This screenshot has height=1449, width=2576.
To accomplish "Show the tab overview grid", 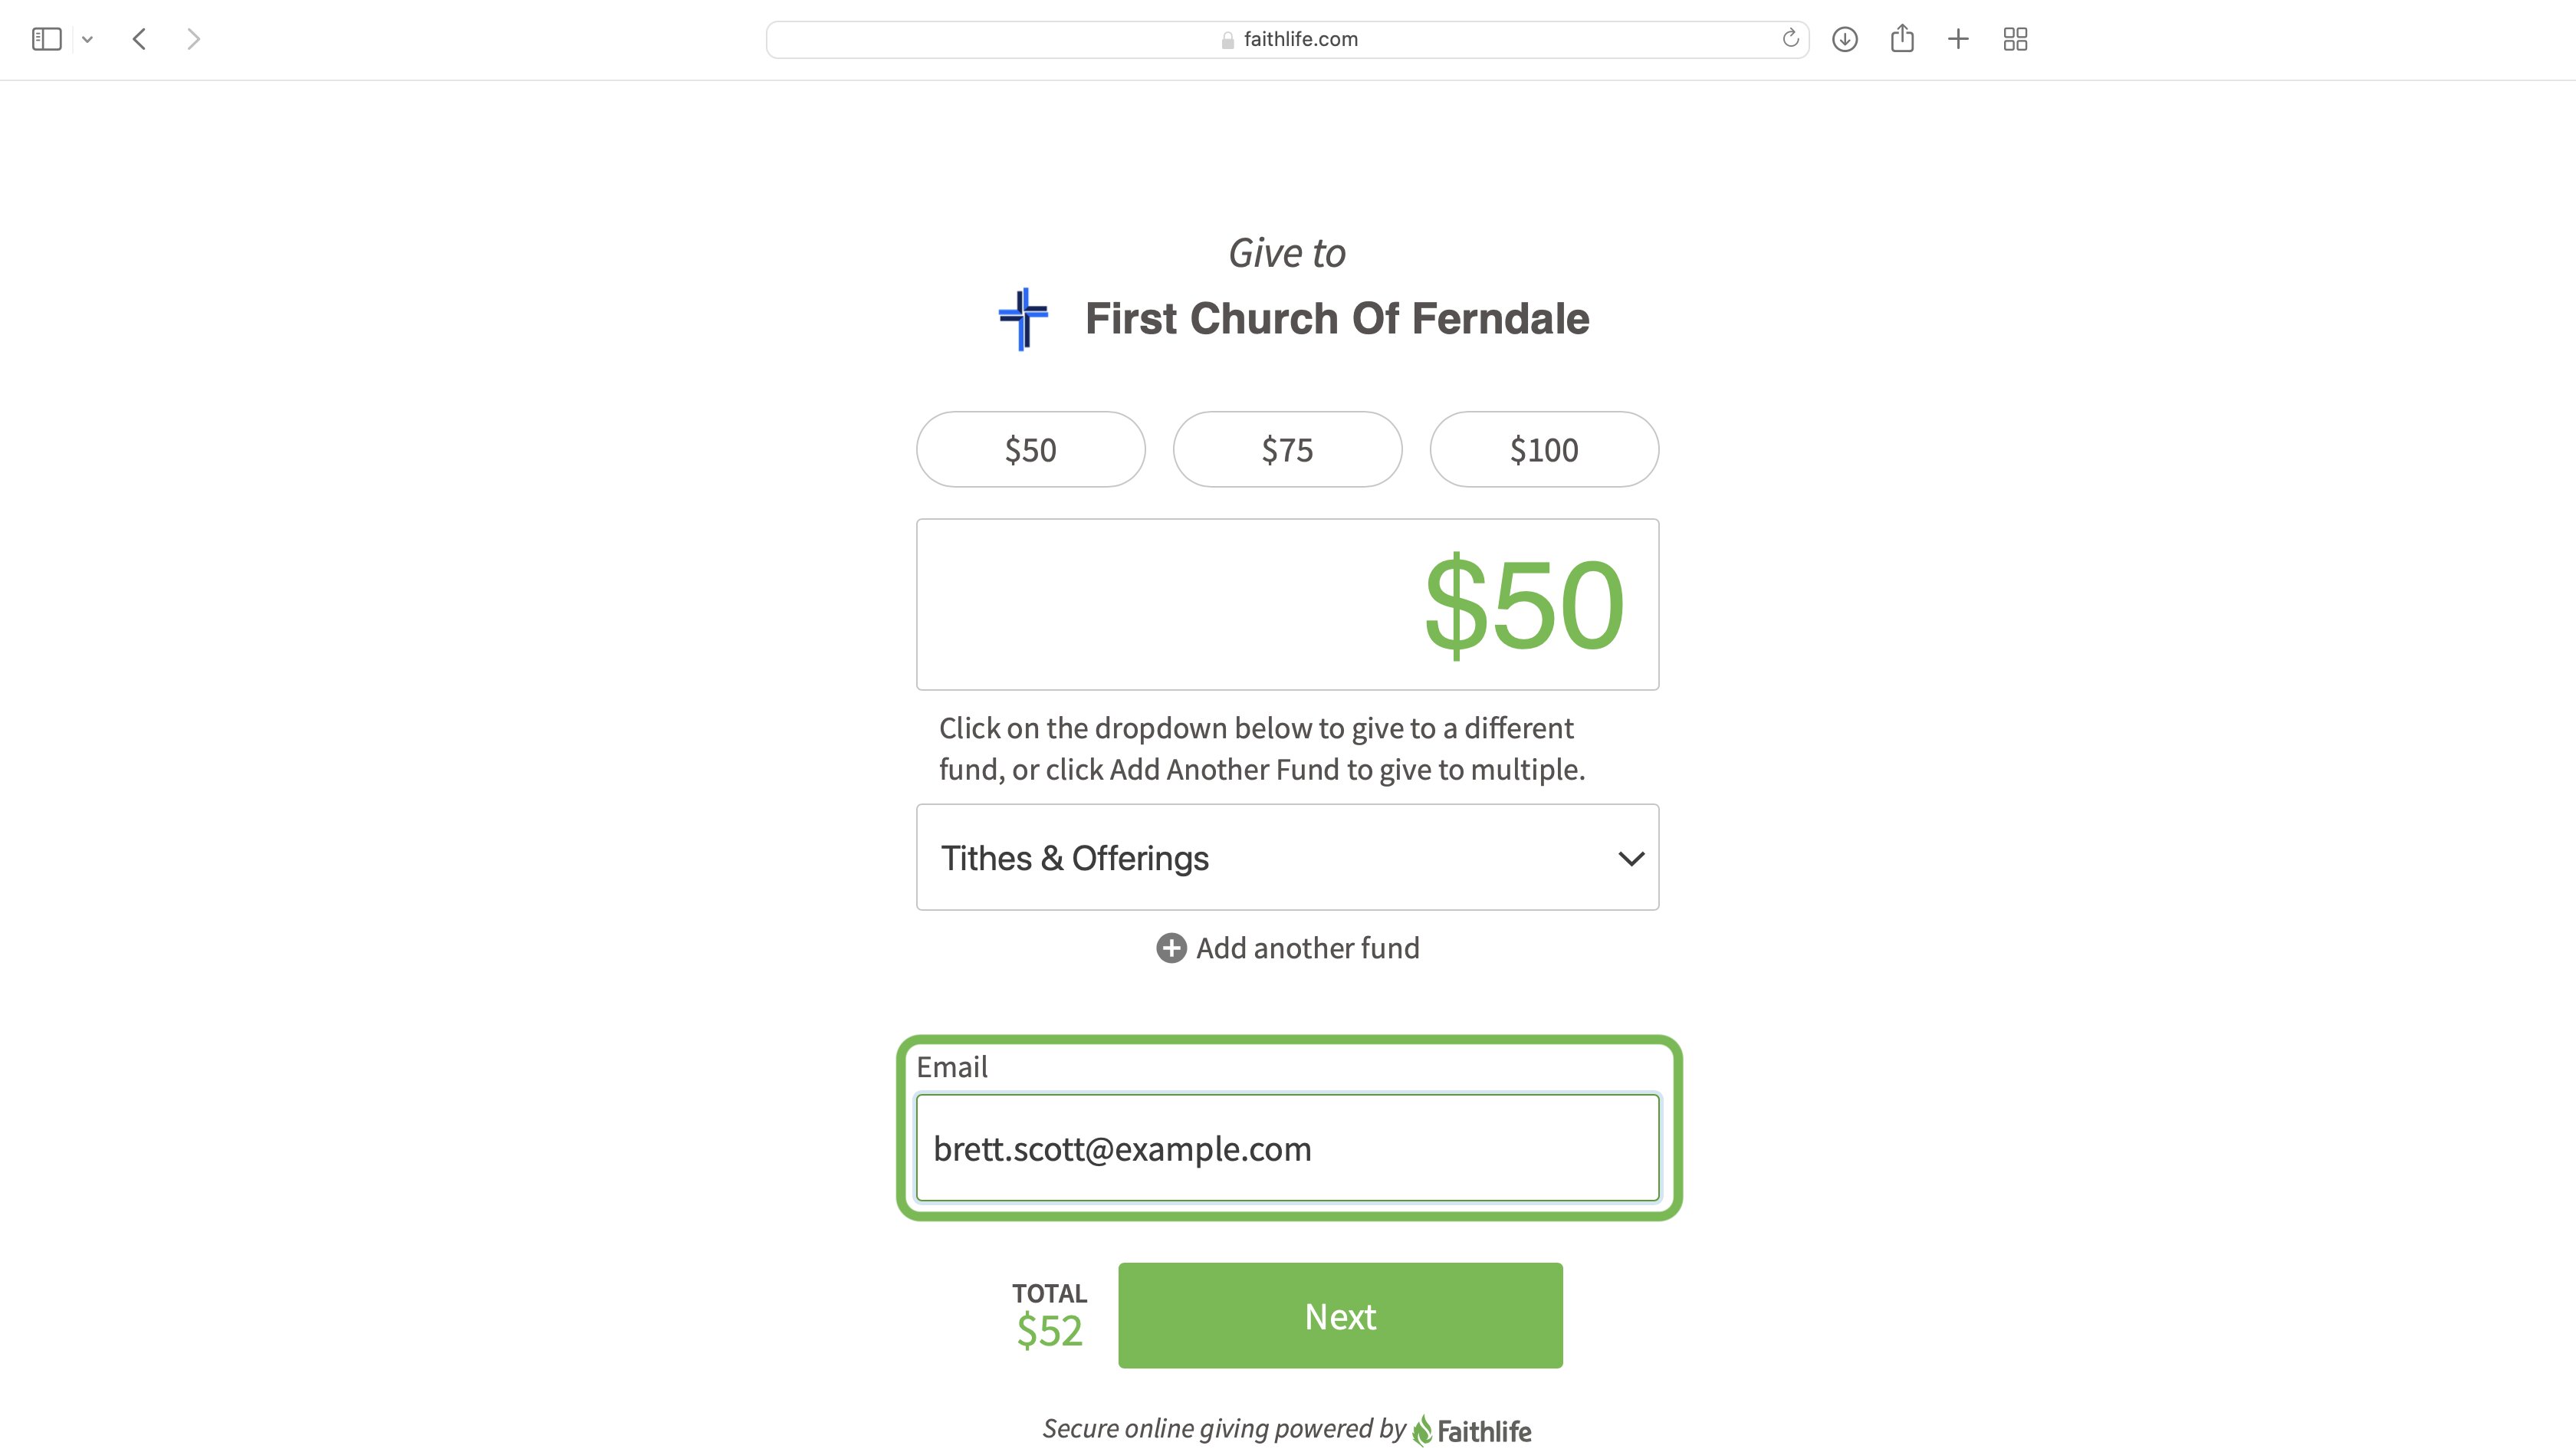I will pyautogui.click(x=2015, y=39).
